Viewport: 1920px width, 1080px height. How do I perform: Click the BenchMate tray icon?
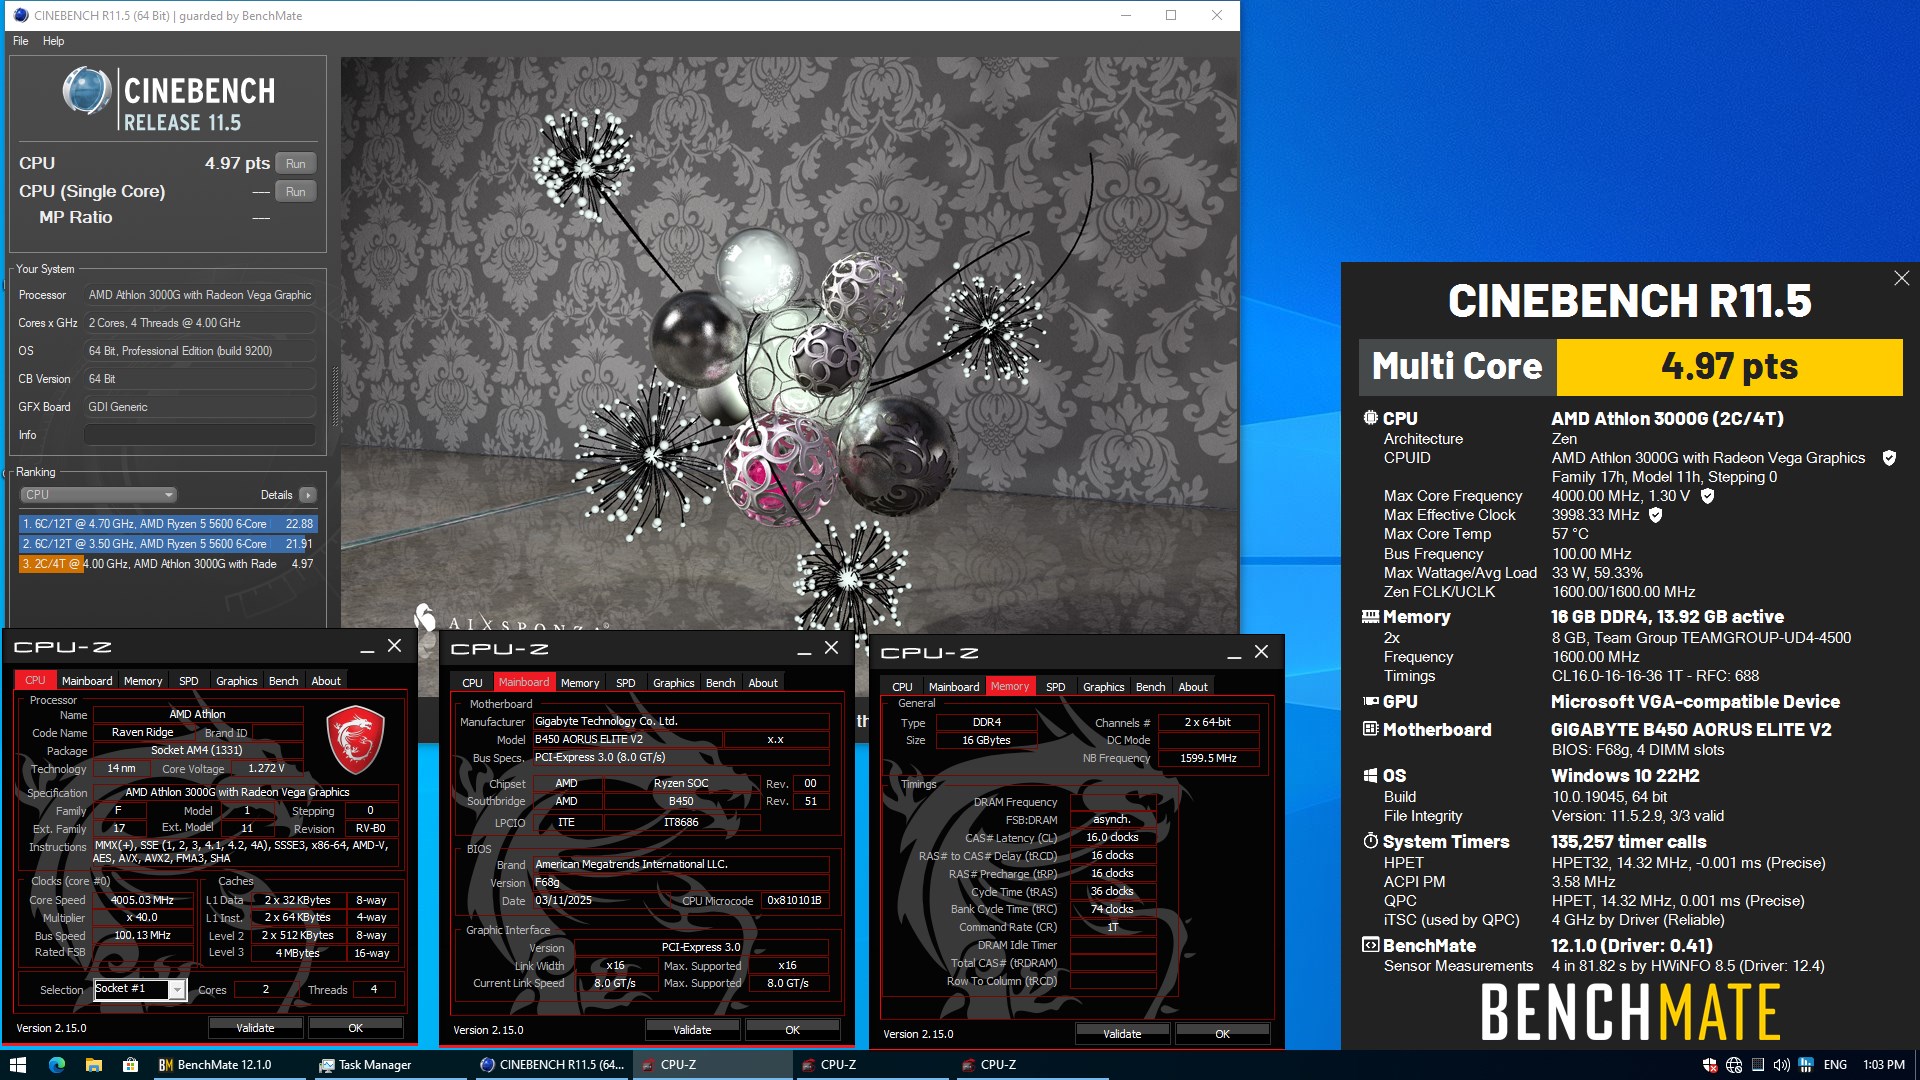(1806, 1065)
